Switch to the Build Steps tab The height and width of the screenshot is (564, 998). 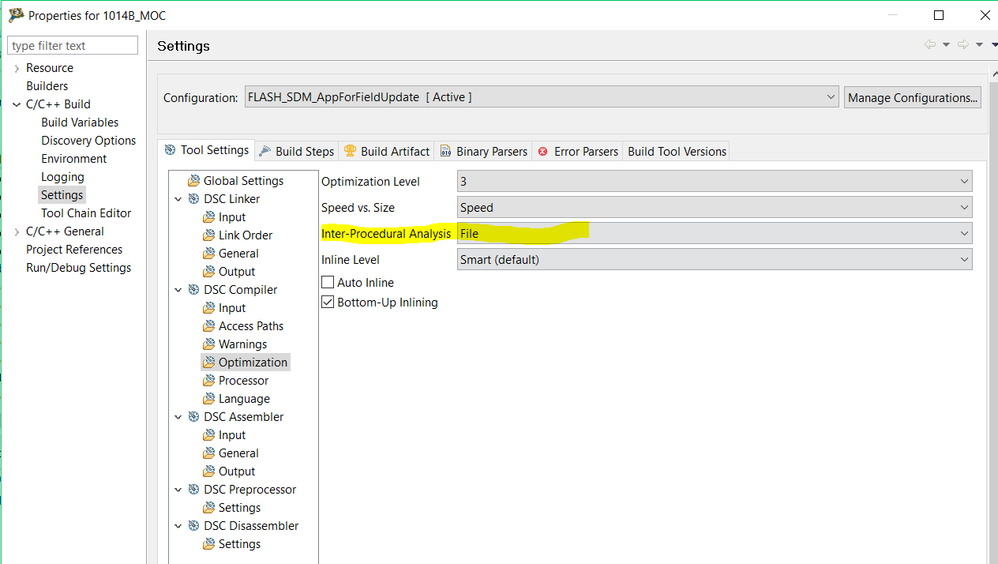pyautogui.click(x=297, y=152)
